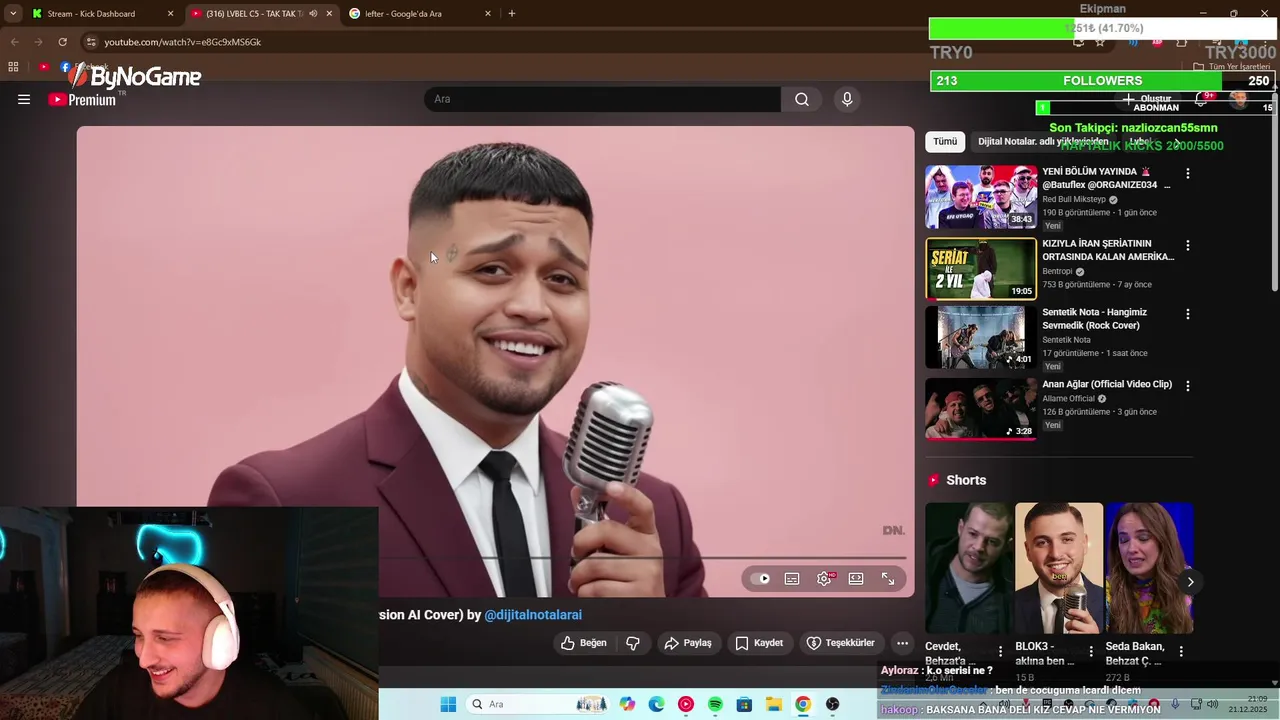Viewport: 1280px width, 720px height.
Task: Show more filter chips with the chevron
Action: [1178, 142]
